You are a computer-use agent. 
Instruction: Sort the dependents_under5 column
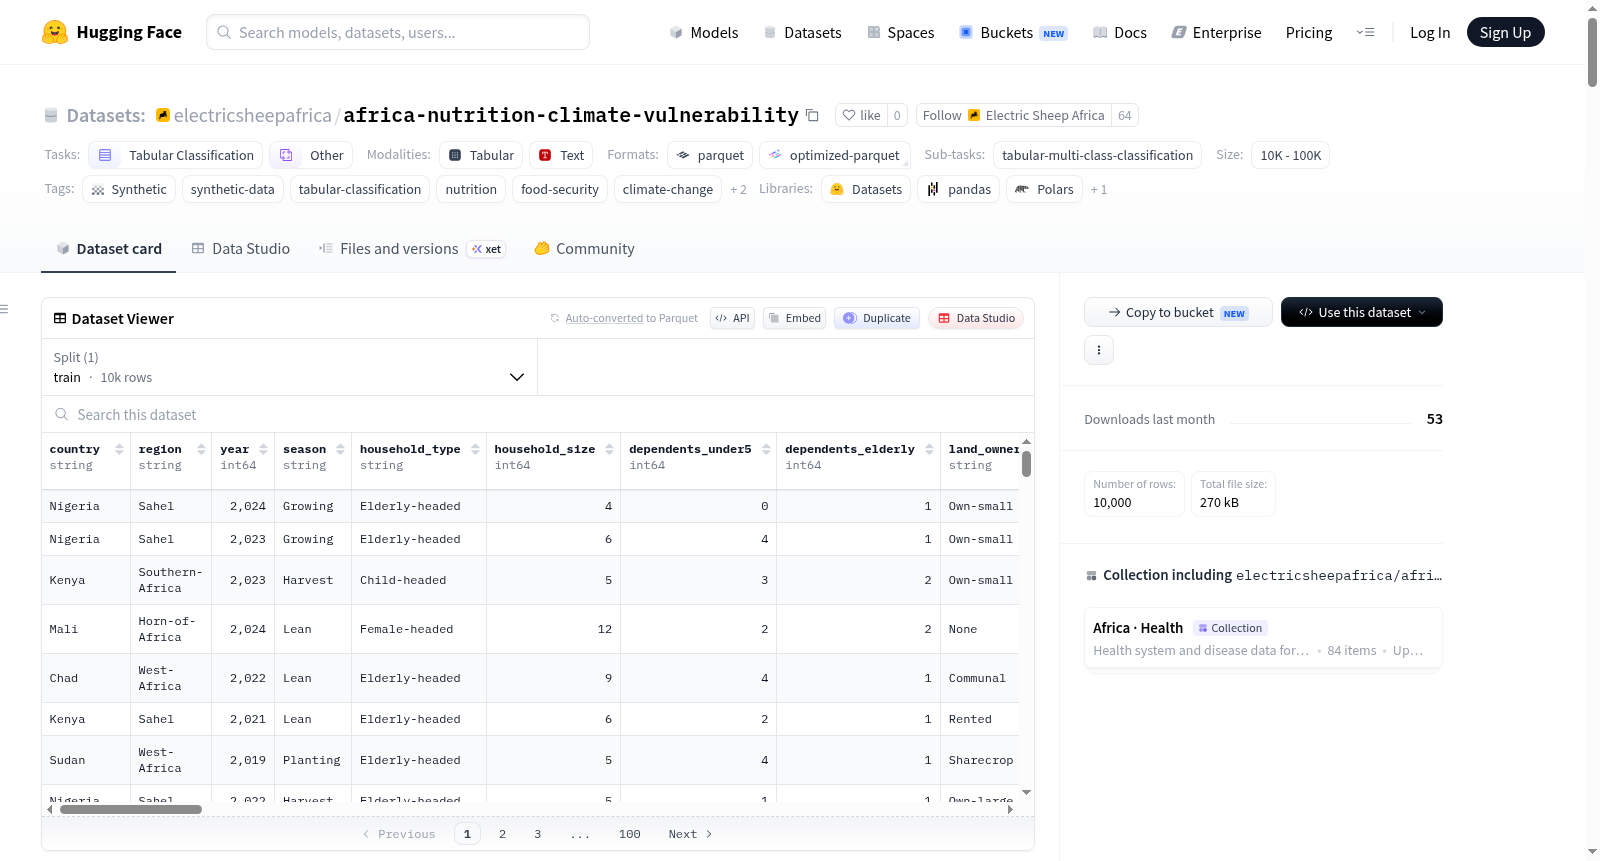(766, 449)
